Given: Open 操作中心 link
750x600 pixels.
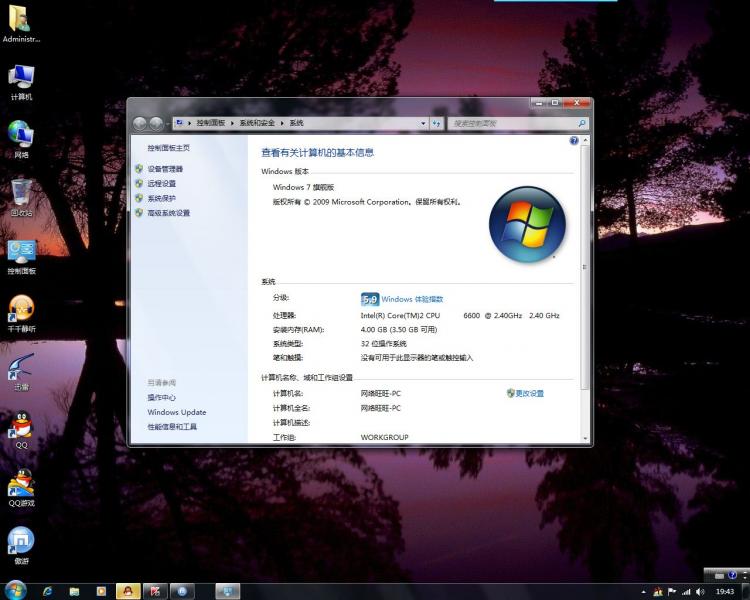Looking at the screenshot, I should pos(162,398).
